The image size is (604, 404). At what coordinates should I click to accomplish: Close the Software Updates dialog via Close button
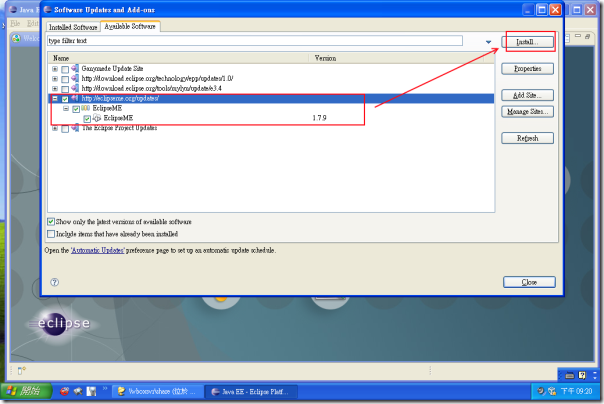529,282
